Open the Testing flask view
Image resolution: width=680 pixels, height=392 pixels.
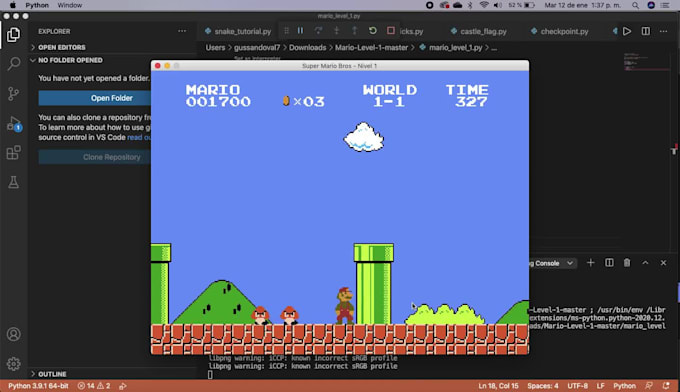point(13,182)
